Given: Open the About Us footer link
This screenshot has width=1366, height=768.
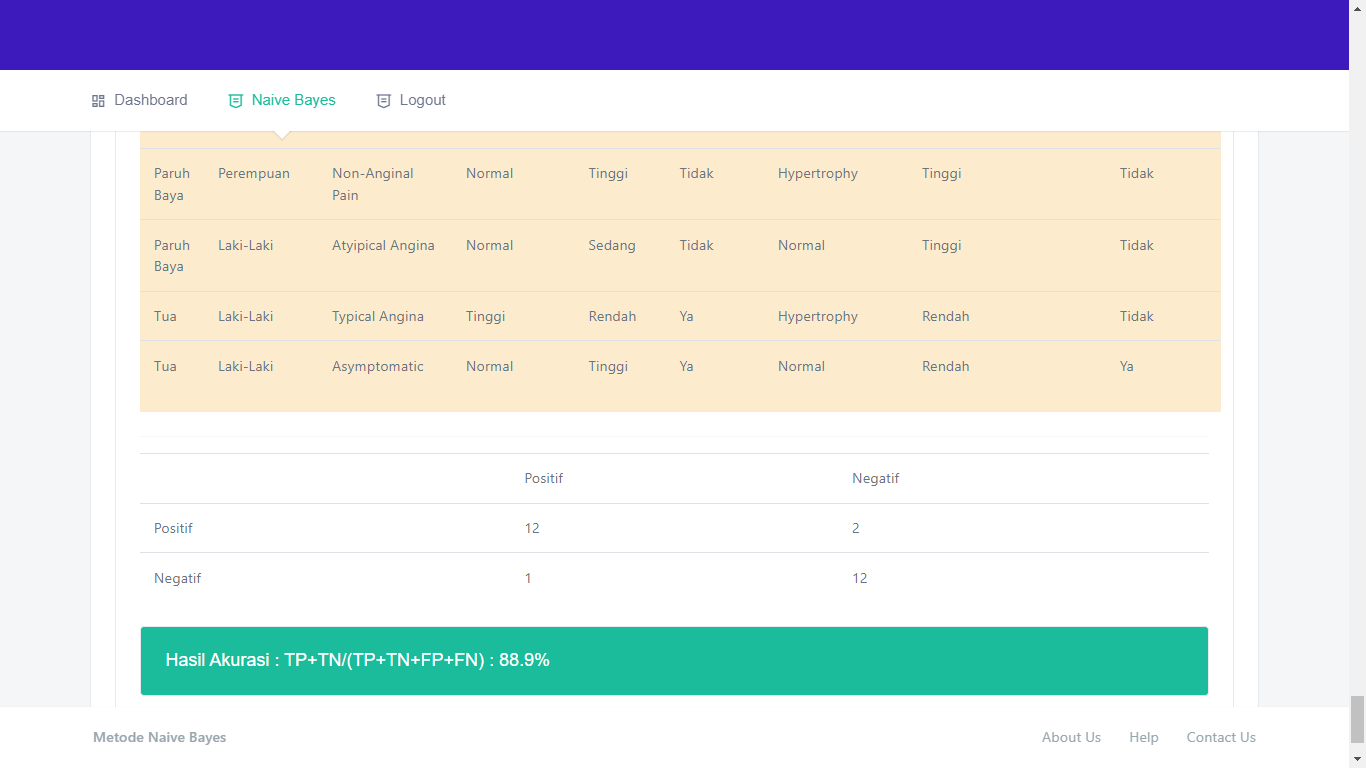Looking at the screenshot, I should (1071, 737).
